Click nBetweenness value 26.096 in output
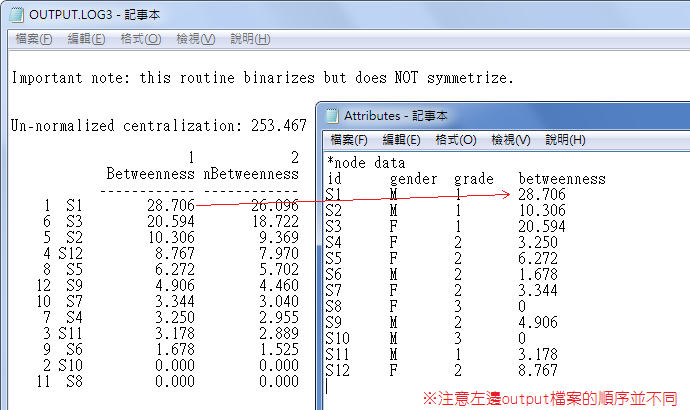Image resolution: width=690 pixels, height=410 pixels. coord(275,205)
